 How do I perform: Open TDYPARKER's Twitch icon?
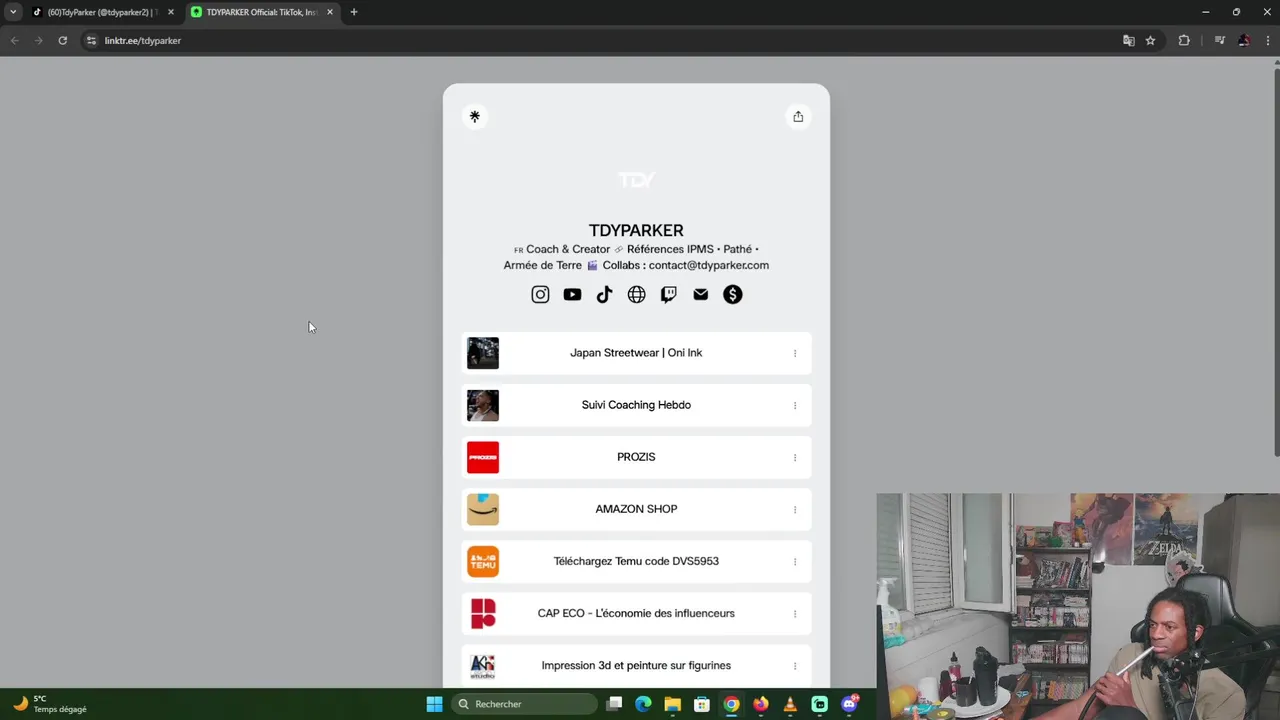click(x=669, y=294)
